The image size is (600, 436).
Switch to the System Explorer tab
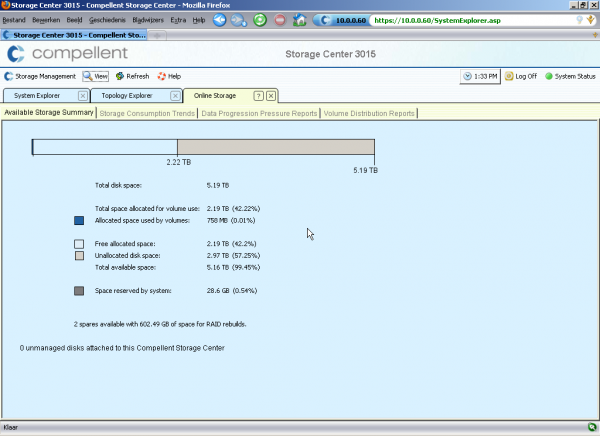(37, 96)
